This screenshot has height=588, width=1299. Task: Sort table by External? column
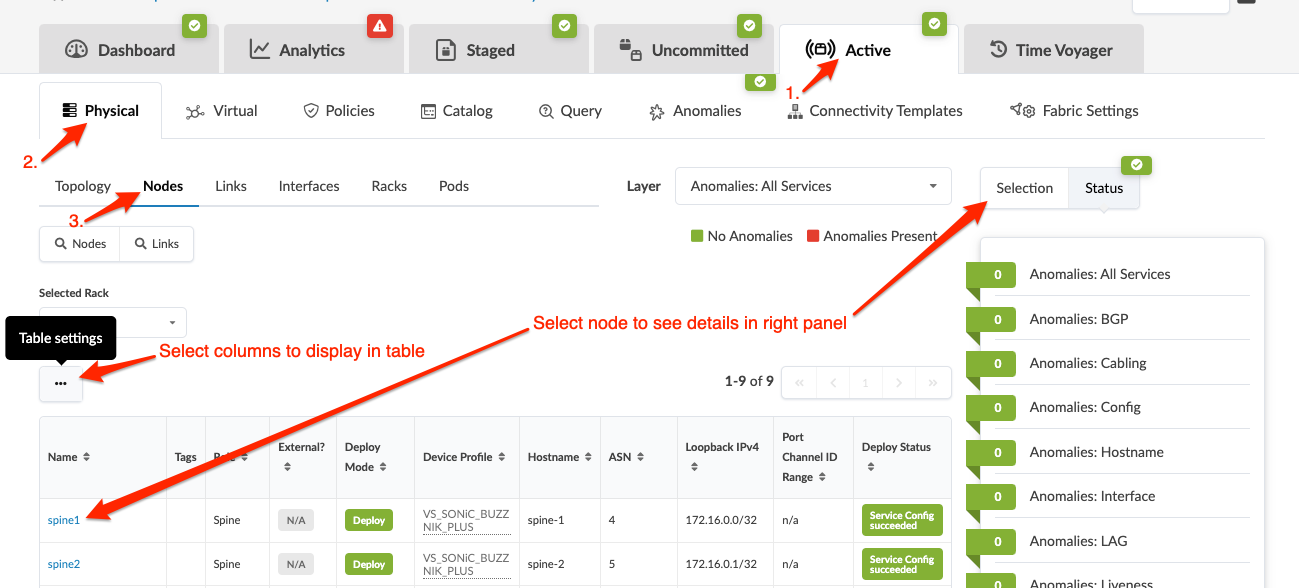click(302, 457)
